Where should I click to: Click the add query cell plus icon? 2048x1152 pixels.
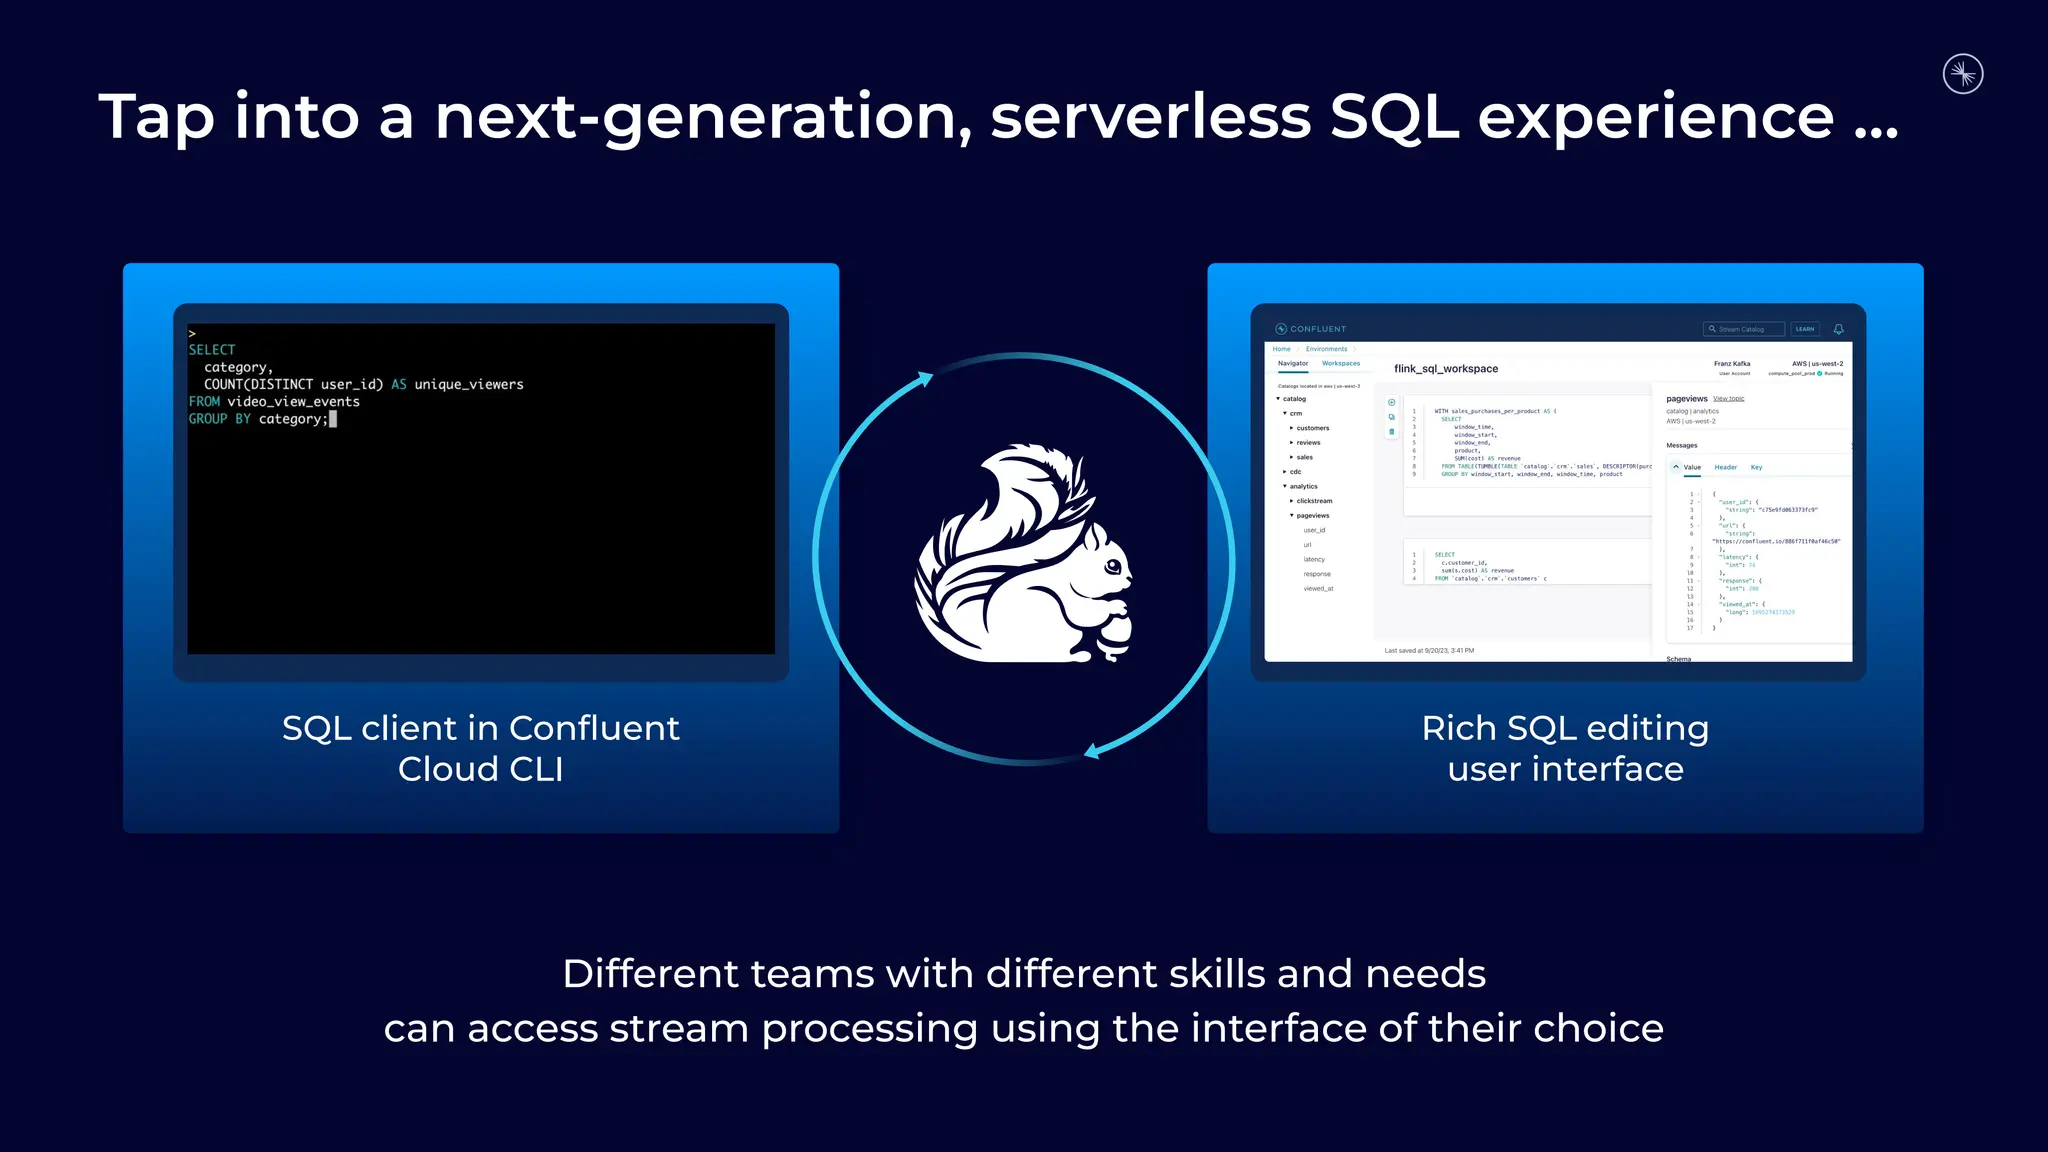pos(1391,403)
